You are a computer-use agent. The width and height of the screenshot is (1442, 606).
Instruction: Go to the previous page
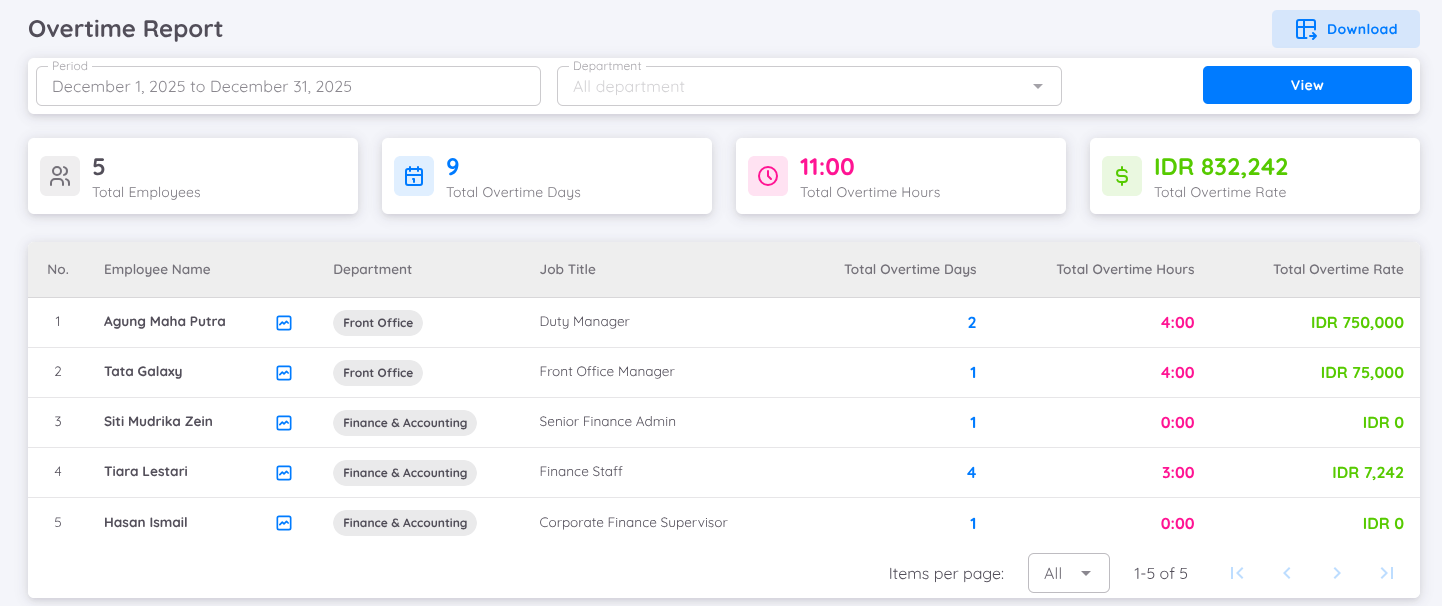(1287, 573)
